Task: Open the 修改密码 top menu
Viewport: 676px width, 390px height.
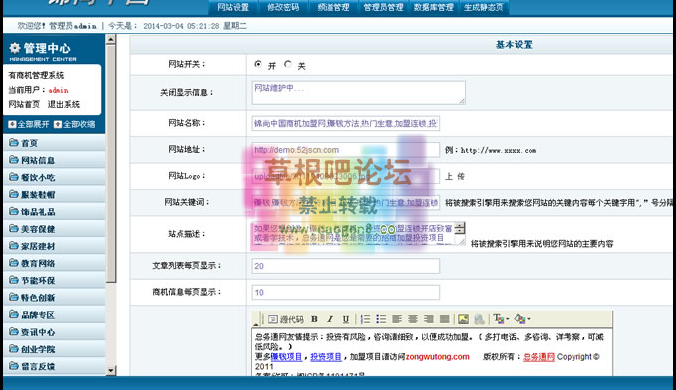Action: [283, 7]
